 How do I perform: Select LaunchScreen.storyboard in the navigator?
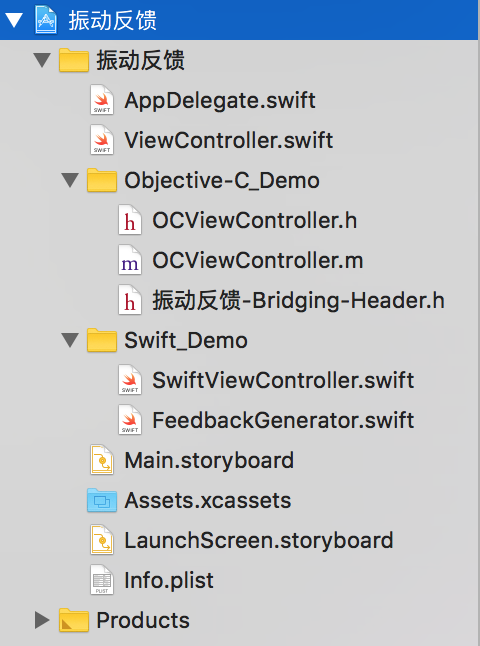point(259,540)
